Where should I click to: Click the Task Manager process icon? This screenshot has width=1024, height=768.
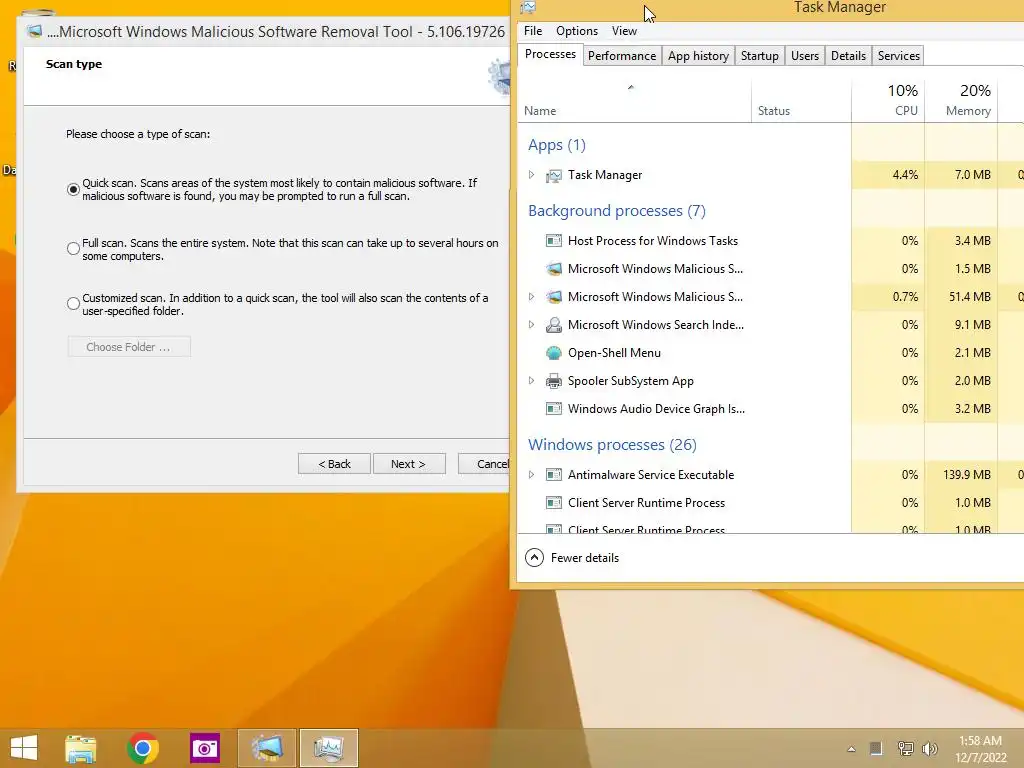pyautogui.click(x=554, y=176)
